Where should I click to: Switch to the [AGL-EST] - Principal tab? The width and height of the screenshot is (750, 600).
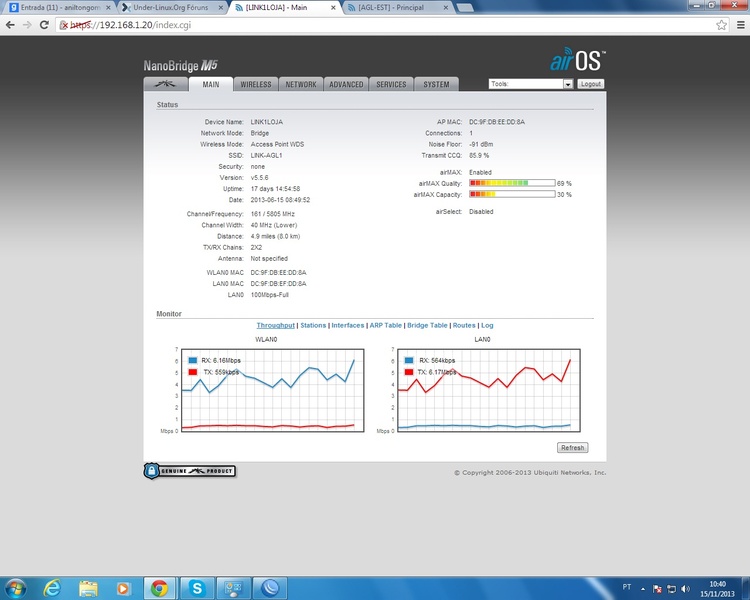pos(397,8)
